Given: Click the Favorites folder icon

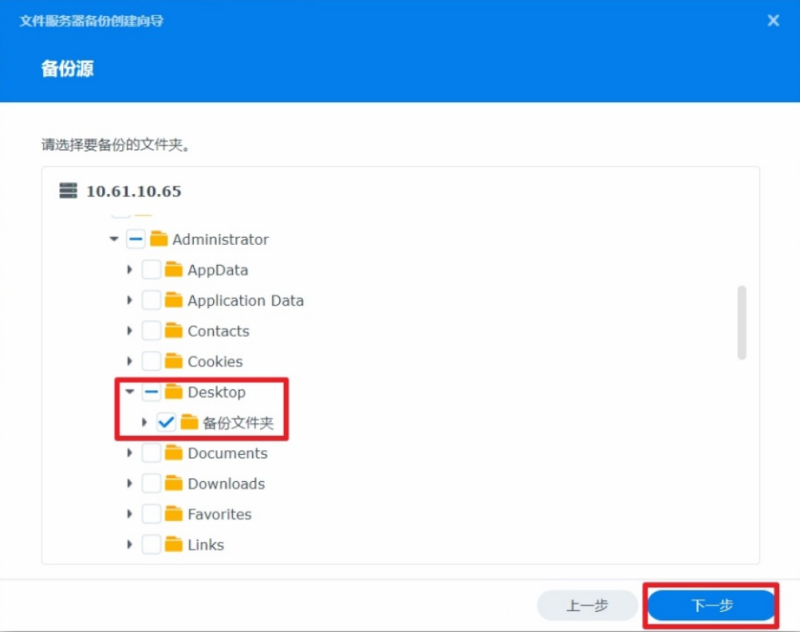Looking at the screenshot, I should [173, 514].
